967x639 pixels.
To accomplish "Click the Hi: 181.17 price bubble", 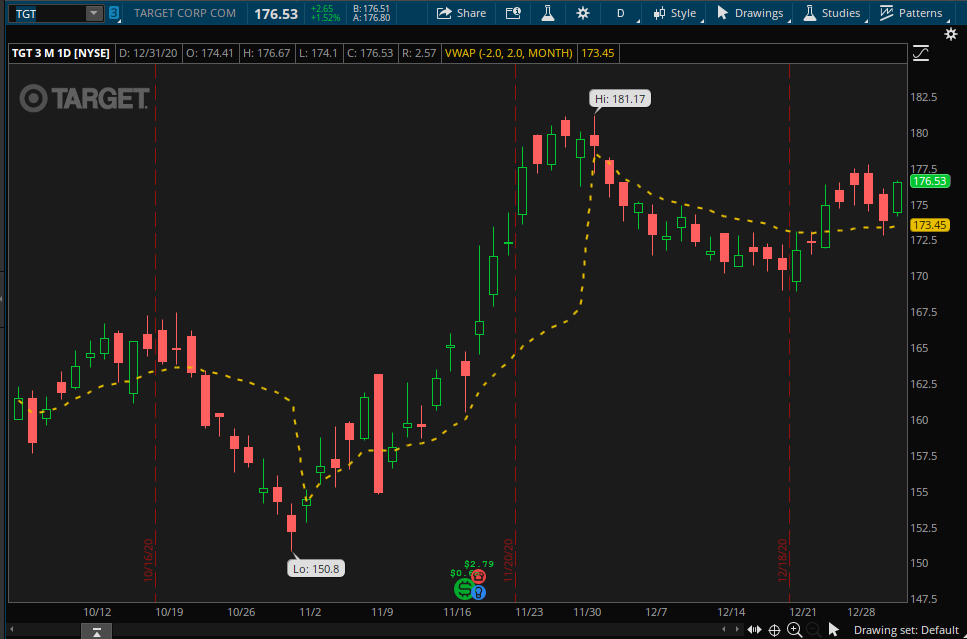I will tap(620, 99).
